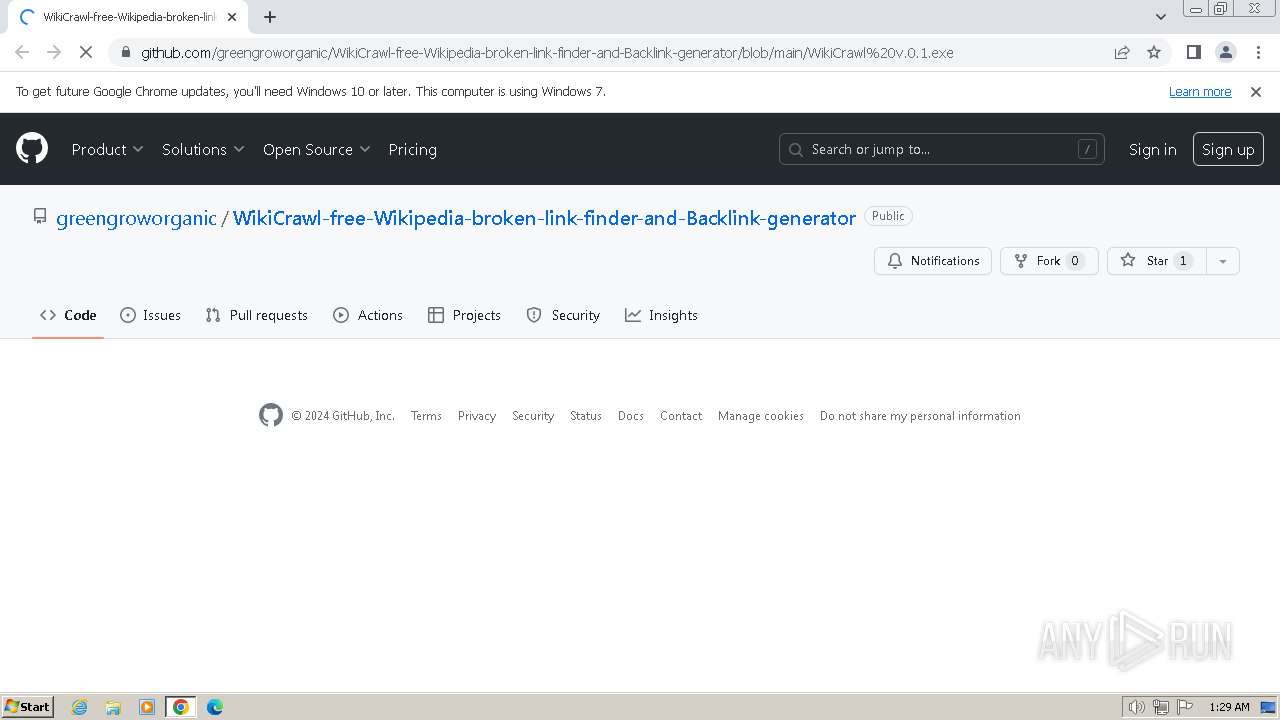Open the Security tab

tap(563, 315)
